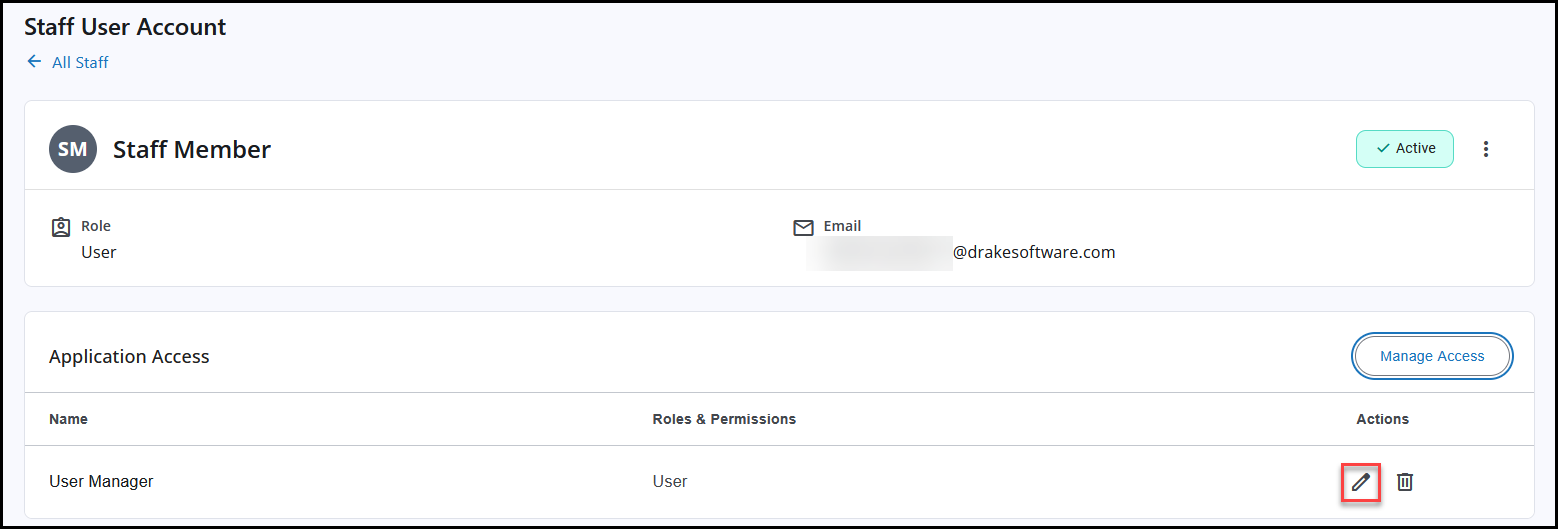Click the Email envelope icon
The width and height of the screenshot is (1558, 529).
point(803,228)
